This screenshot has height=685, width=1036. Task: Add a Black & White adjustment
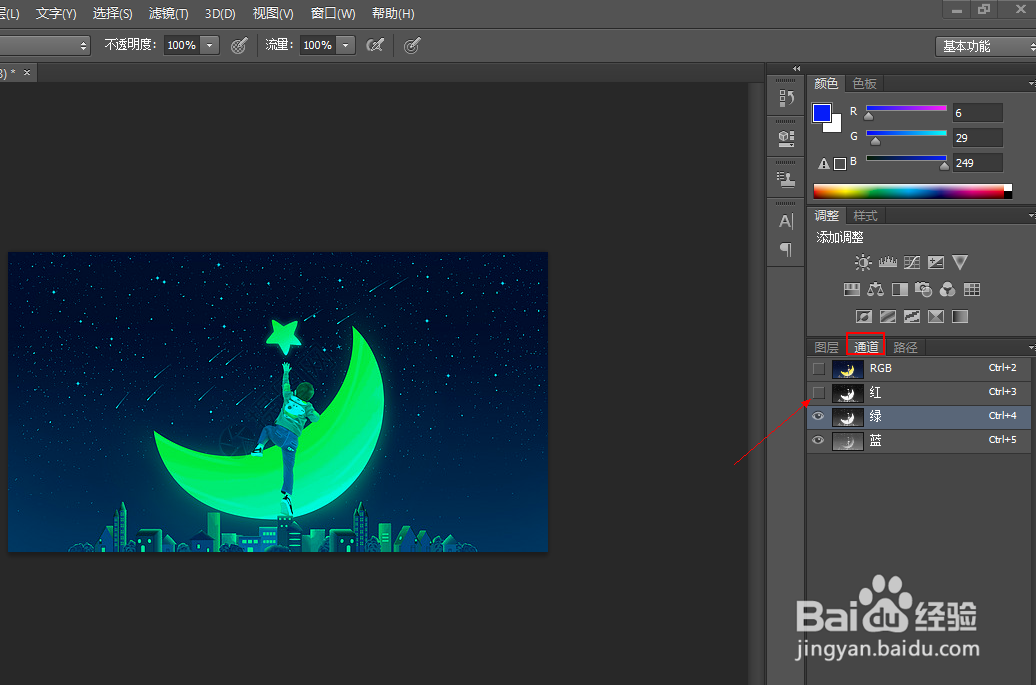tap(900, 289)
